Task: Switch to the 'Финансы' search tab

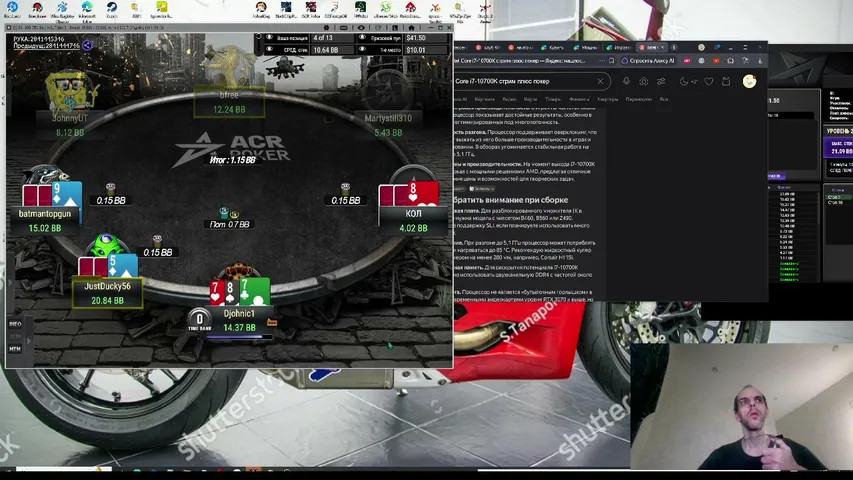Action: 579,99
